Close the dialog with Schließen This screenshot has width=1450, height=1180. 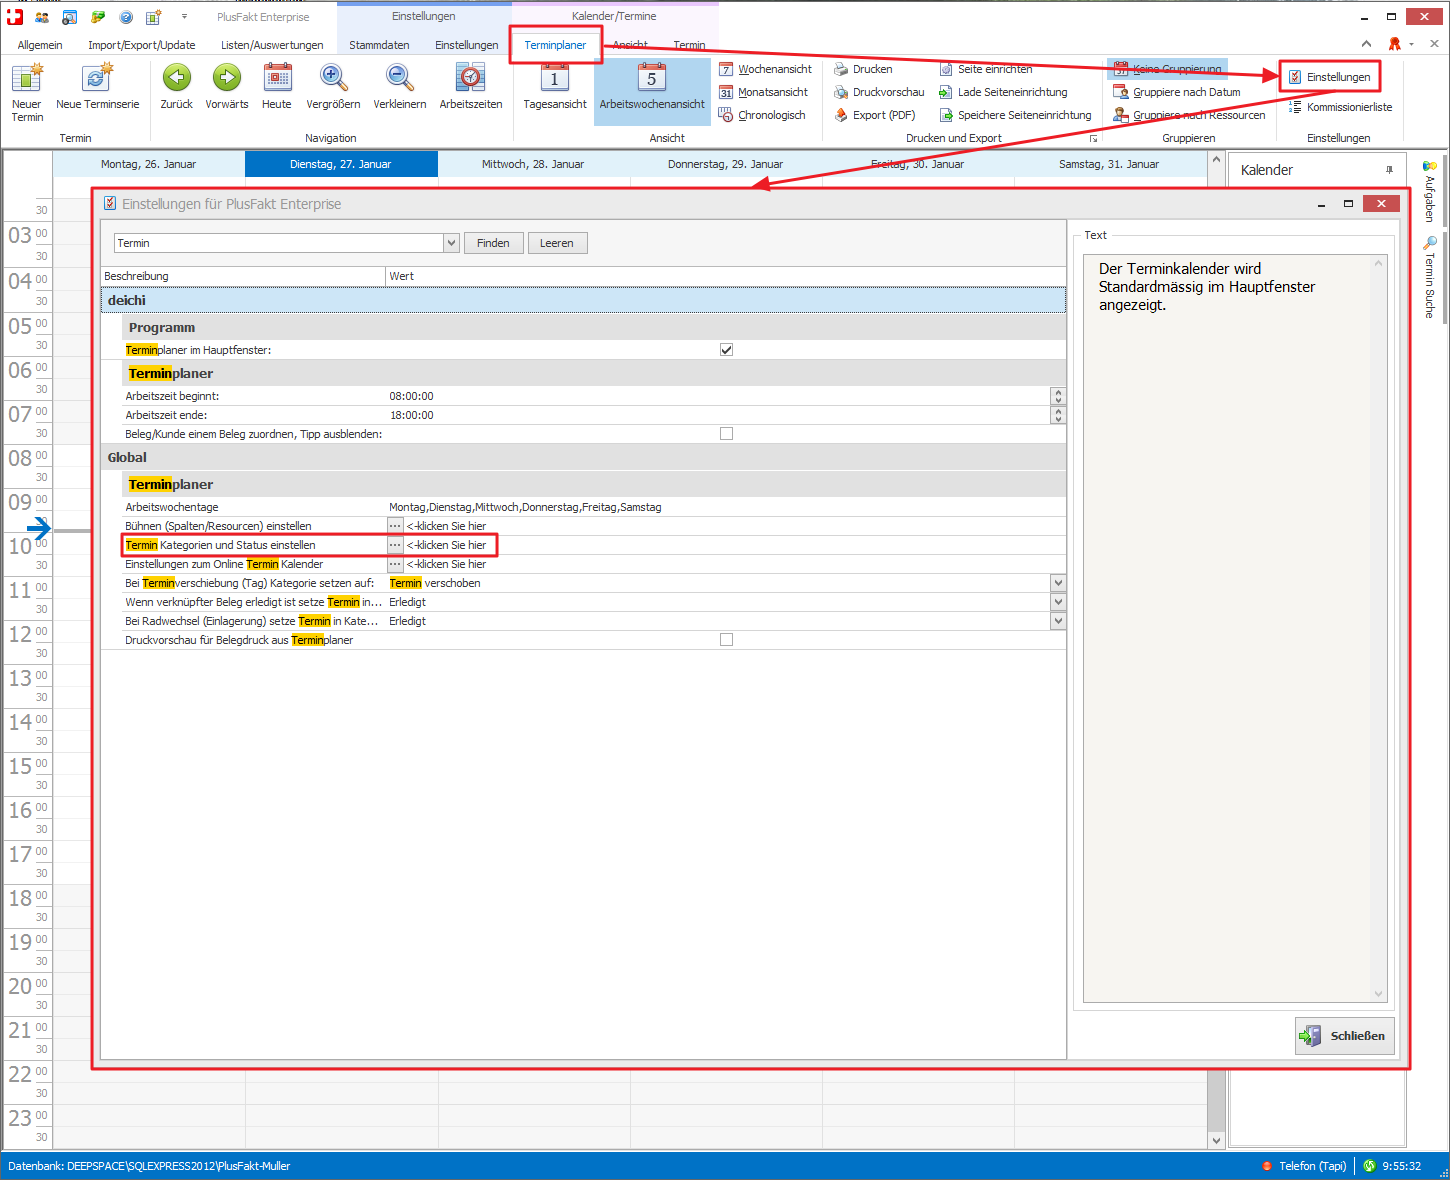[x=1345, y=1036]
